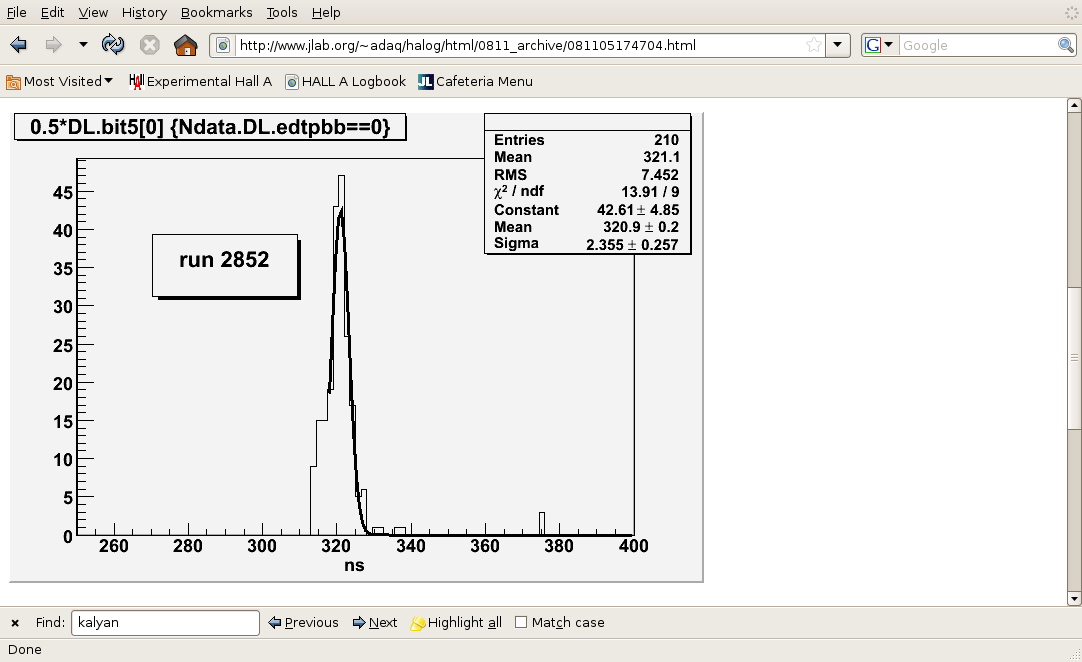Click the window resize grip in status bar
Image resolution: width=1082 pixels, height=662 pixels.
click(x=1075, y=655)
